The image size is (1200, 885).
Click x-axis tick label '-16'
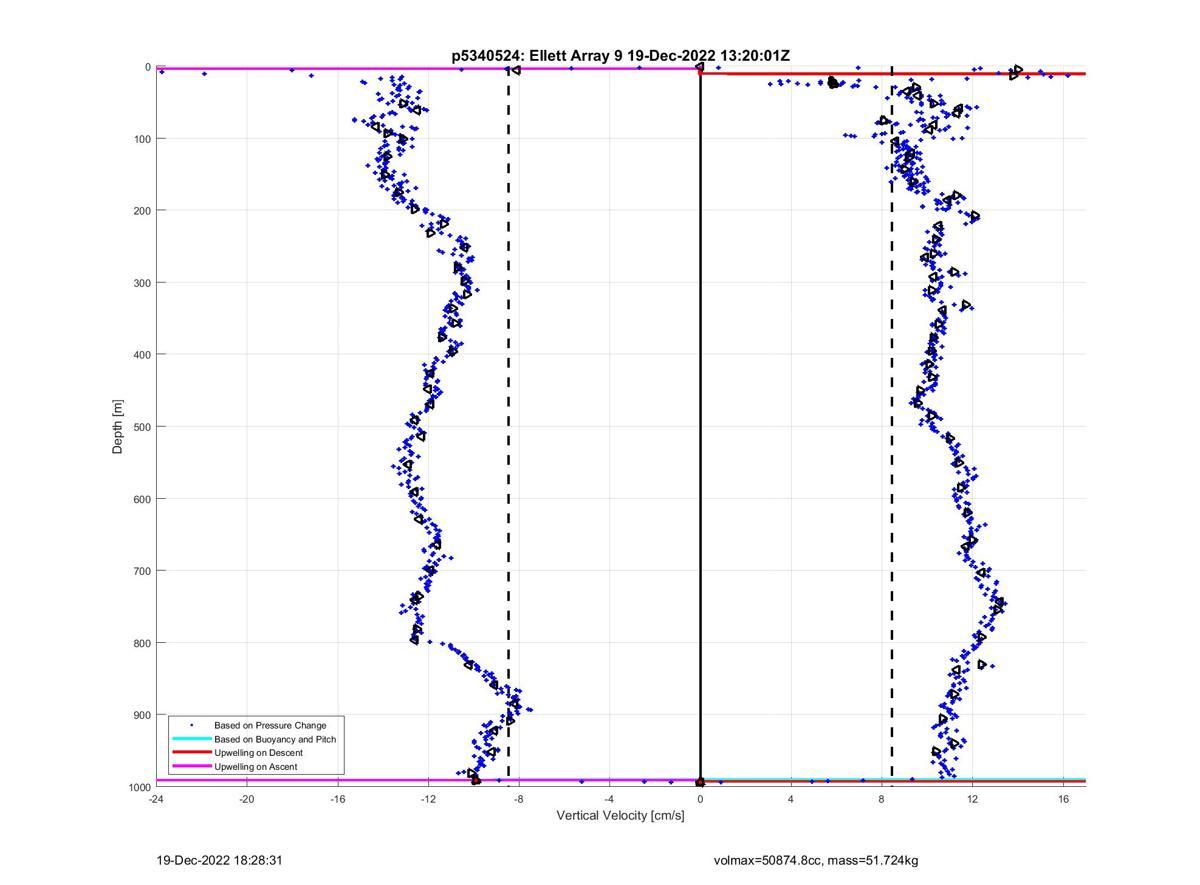pos(337,799)
